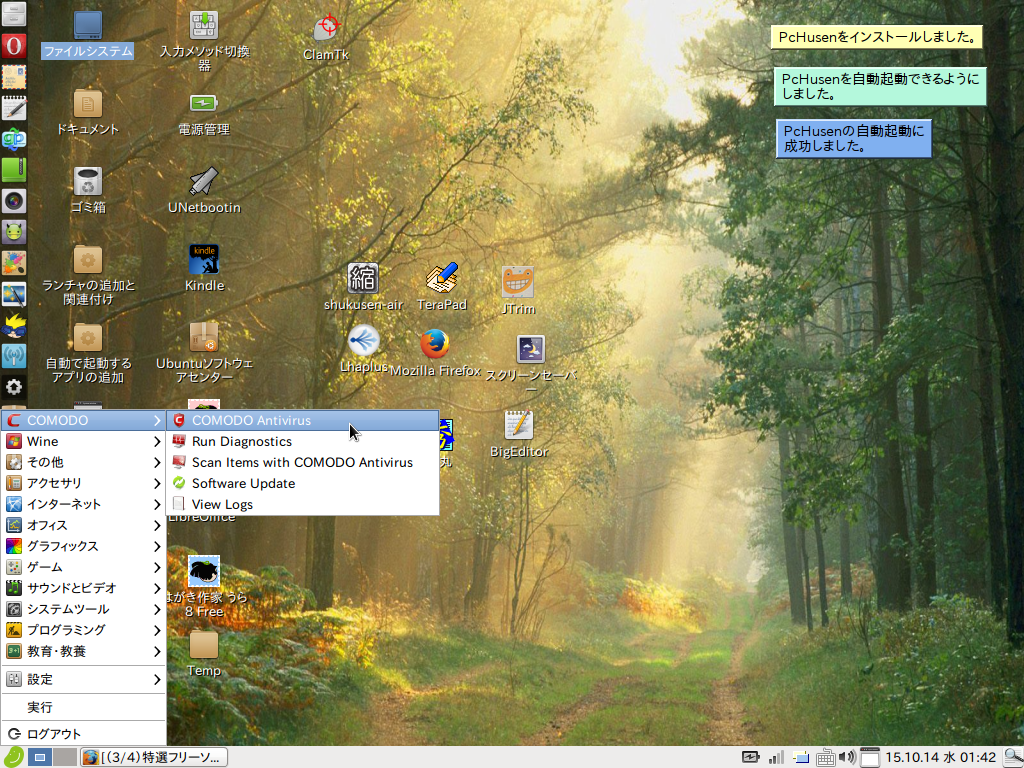Open the ログアウト entry in the start menu
Image resolution: width=1024 pixels, height=768 pixels.
point(83,734)
